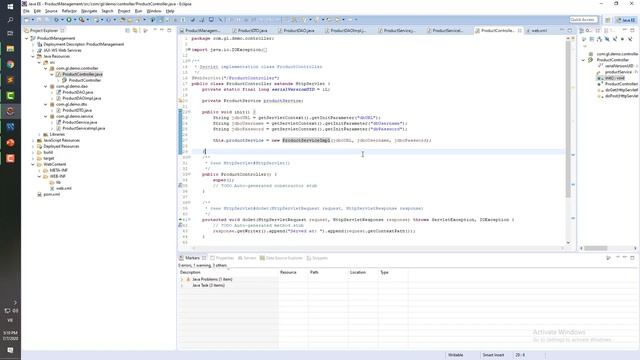640x360 pixels.
Task: Click the Debug bug icon in toolbar
Action: tap(58, 20)
